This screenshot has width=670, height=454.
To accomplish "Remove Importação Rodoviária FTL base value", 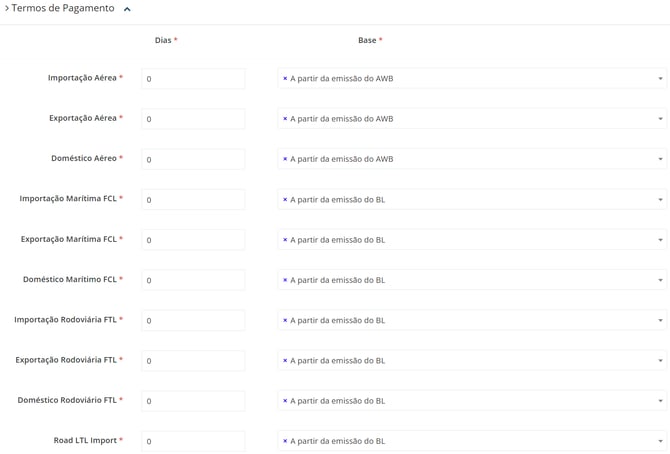I will pos(285,321).
